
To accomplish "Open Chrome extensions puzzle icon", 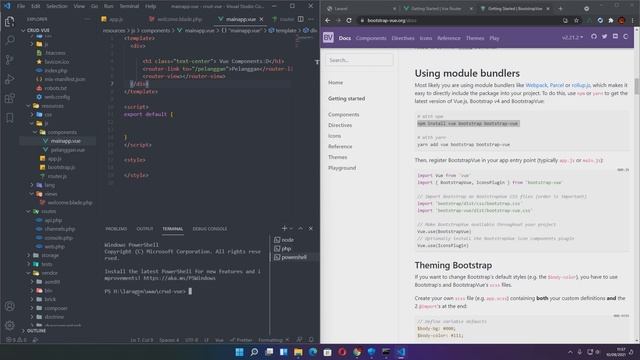I will [611, 20].
